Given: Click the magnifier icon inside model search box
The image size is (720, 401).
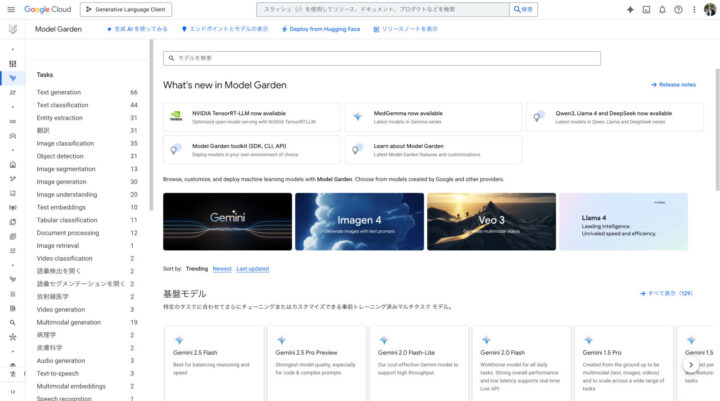Looking at the screenshot, I should coord(171,58).
